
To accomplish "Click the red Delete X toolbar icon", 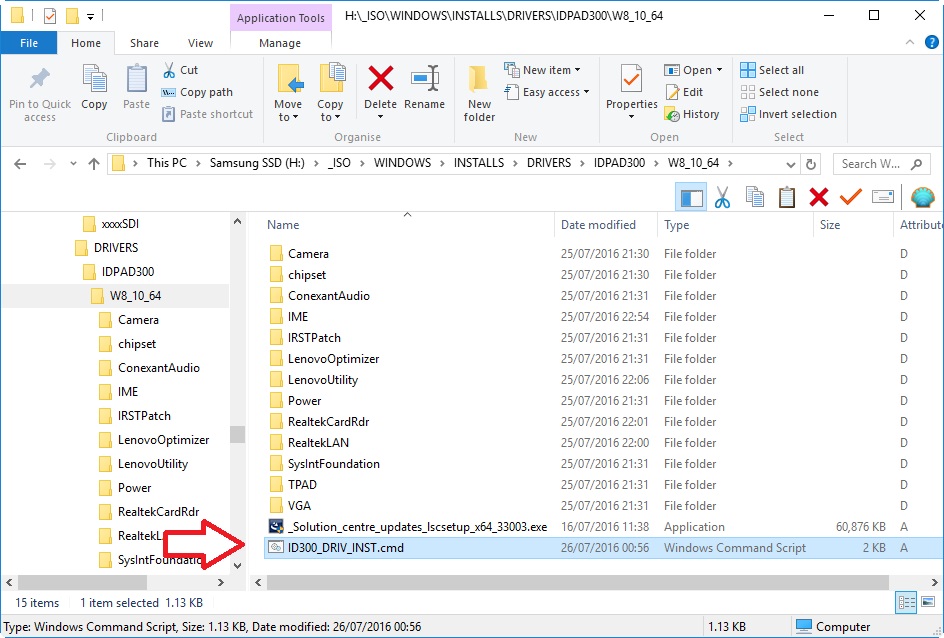I will pos(818,196).
